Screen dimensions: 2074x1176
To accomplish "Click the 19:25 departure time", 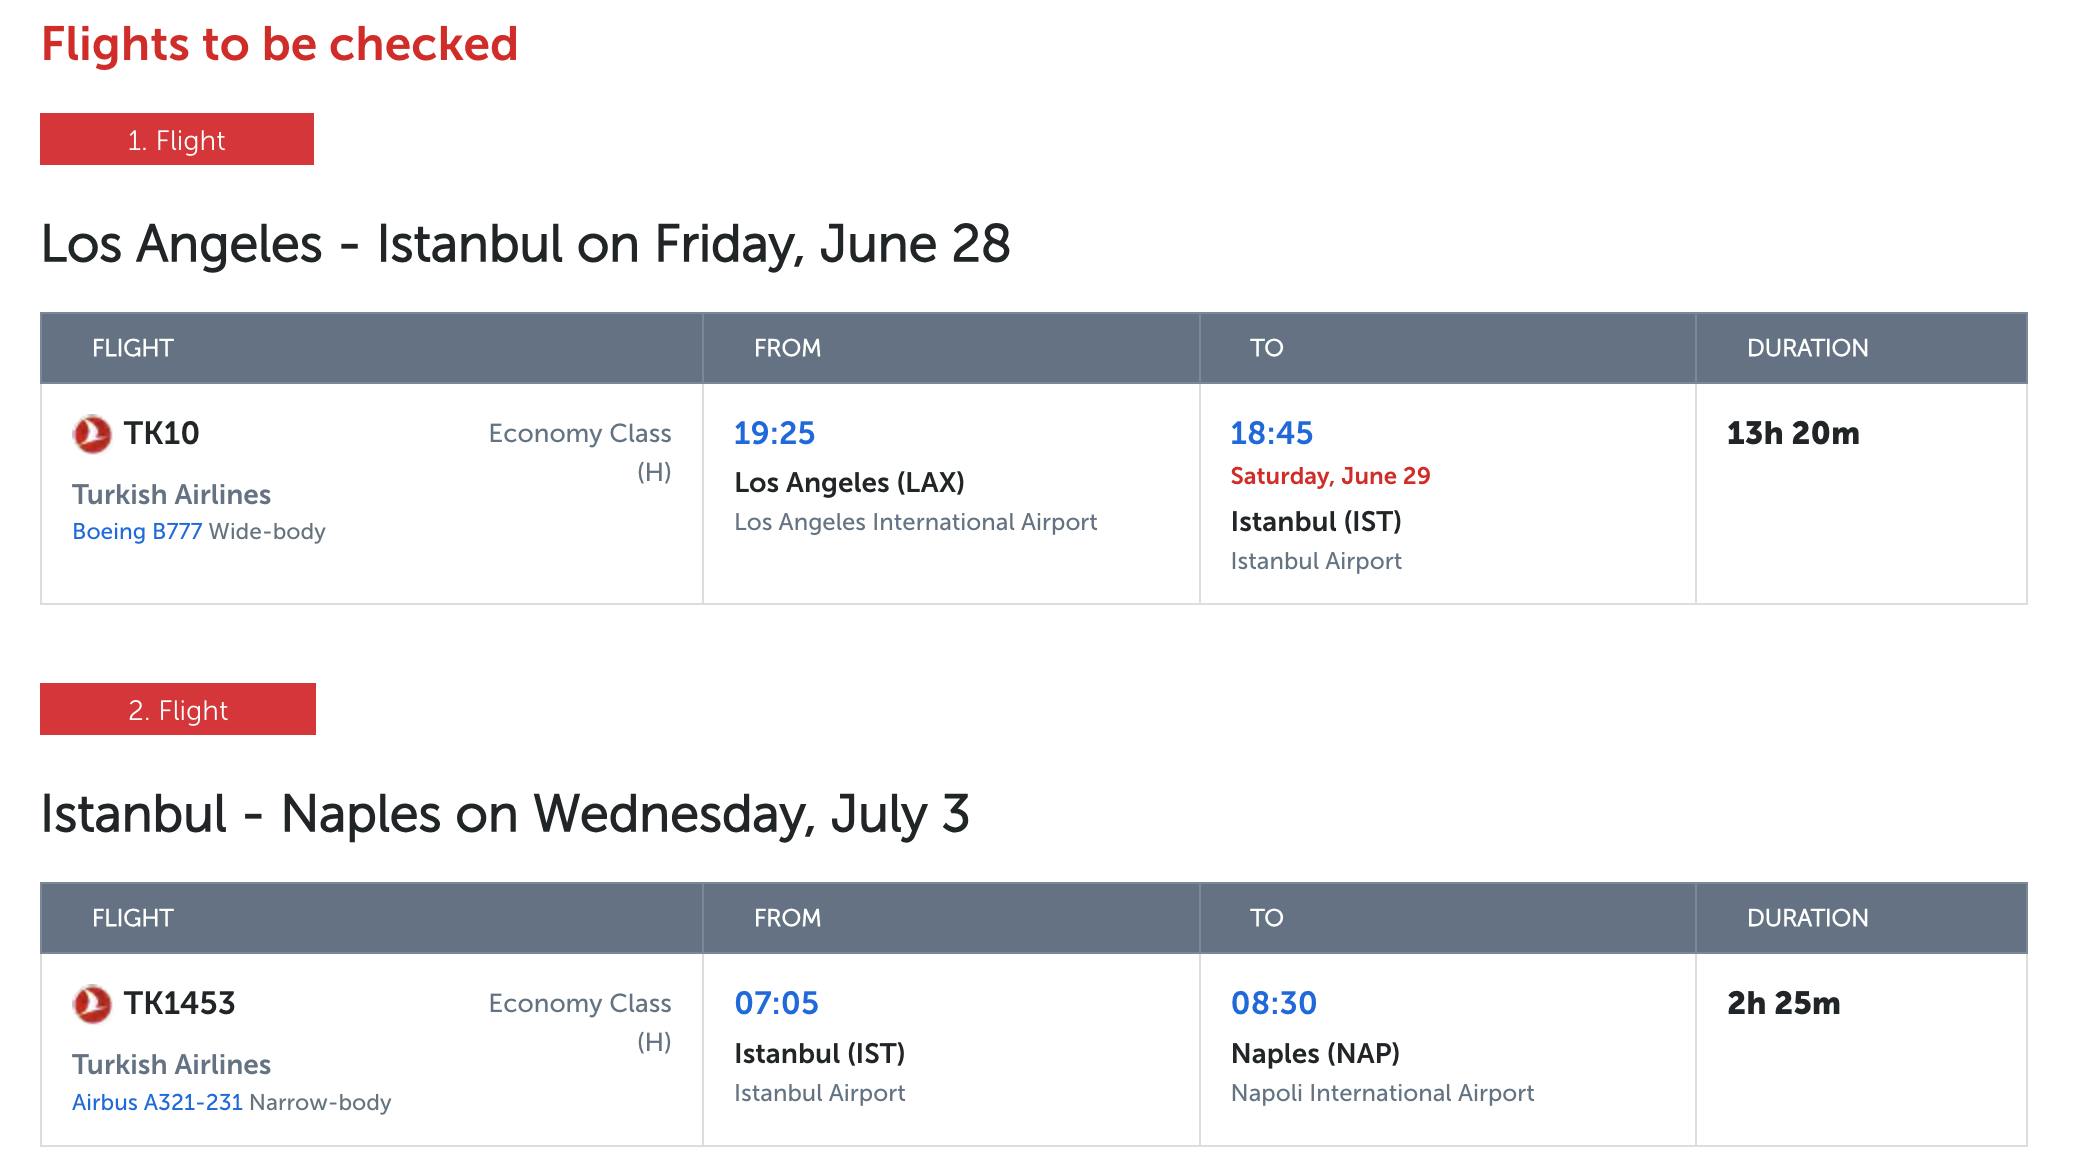I will (x=775, y=433).
